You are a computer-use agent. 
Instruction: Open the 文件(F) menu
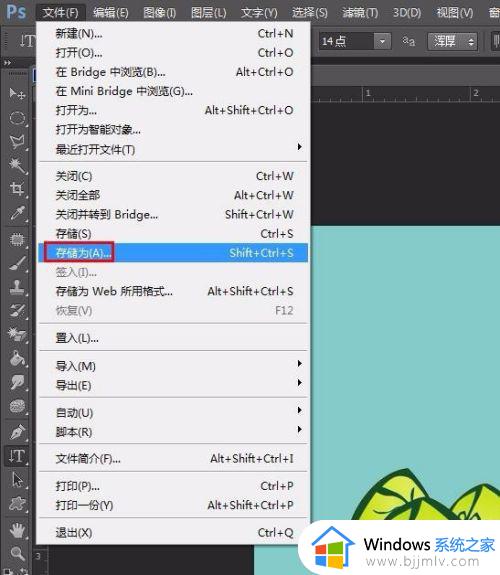pyautogui.click(x=61, y=13)
